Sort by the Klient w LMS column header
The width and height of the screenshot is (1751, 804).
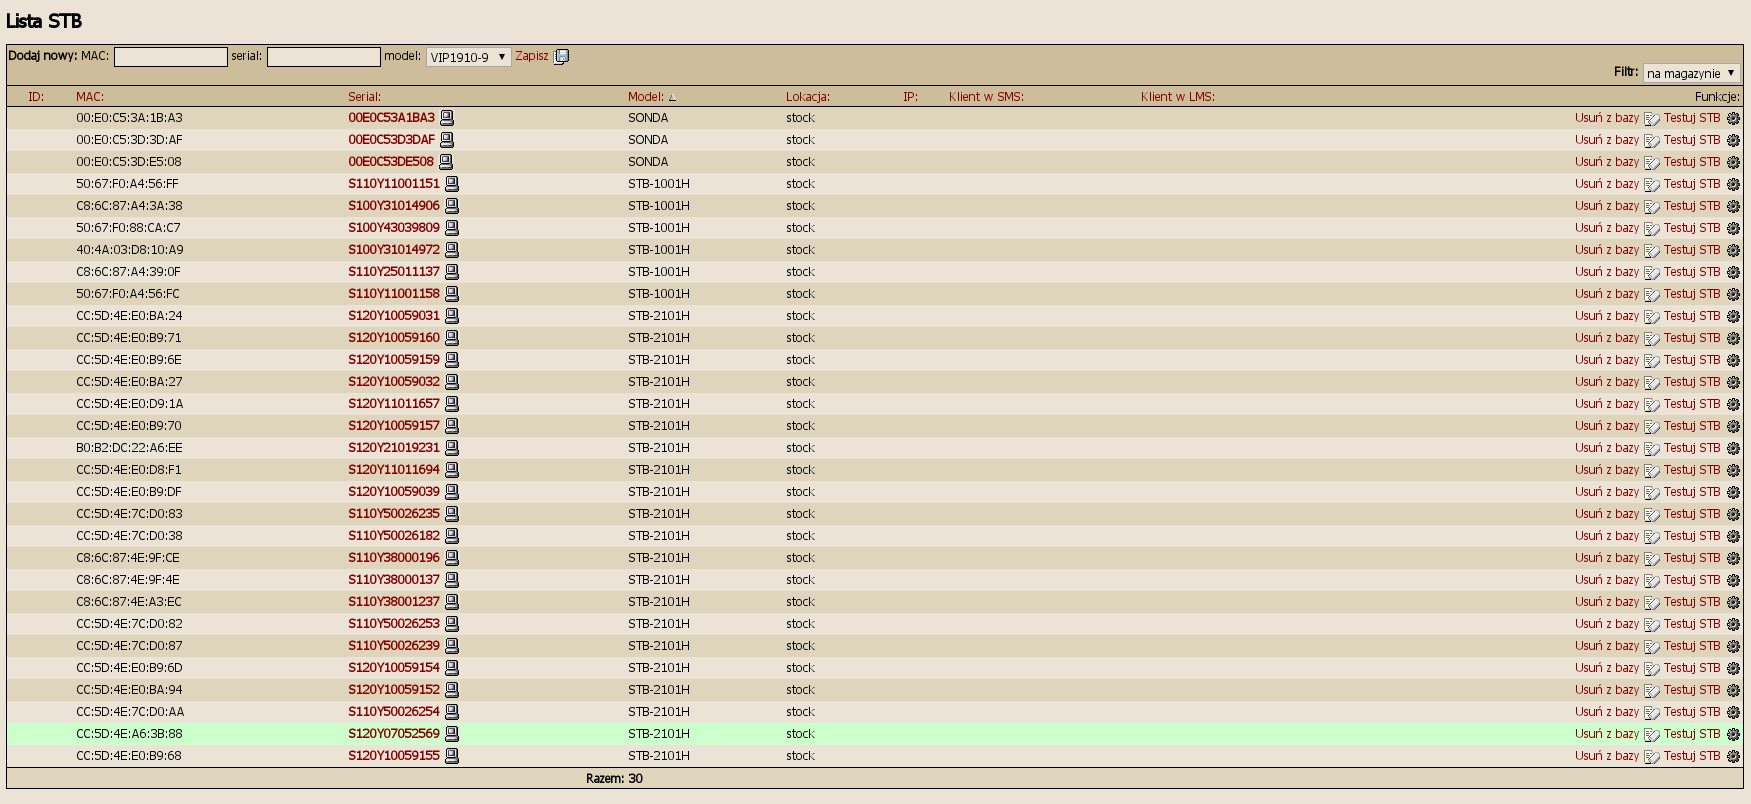(1178, 97)
